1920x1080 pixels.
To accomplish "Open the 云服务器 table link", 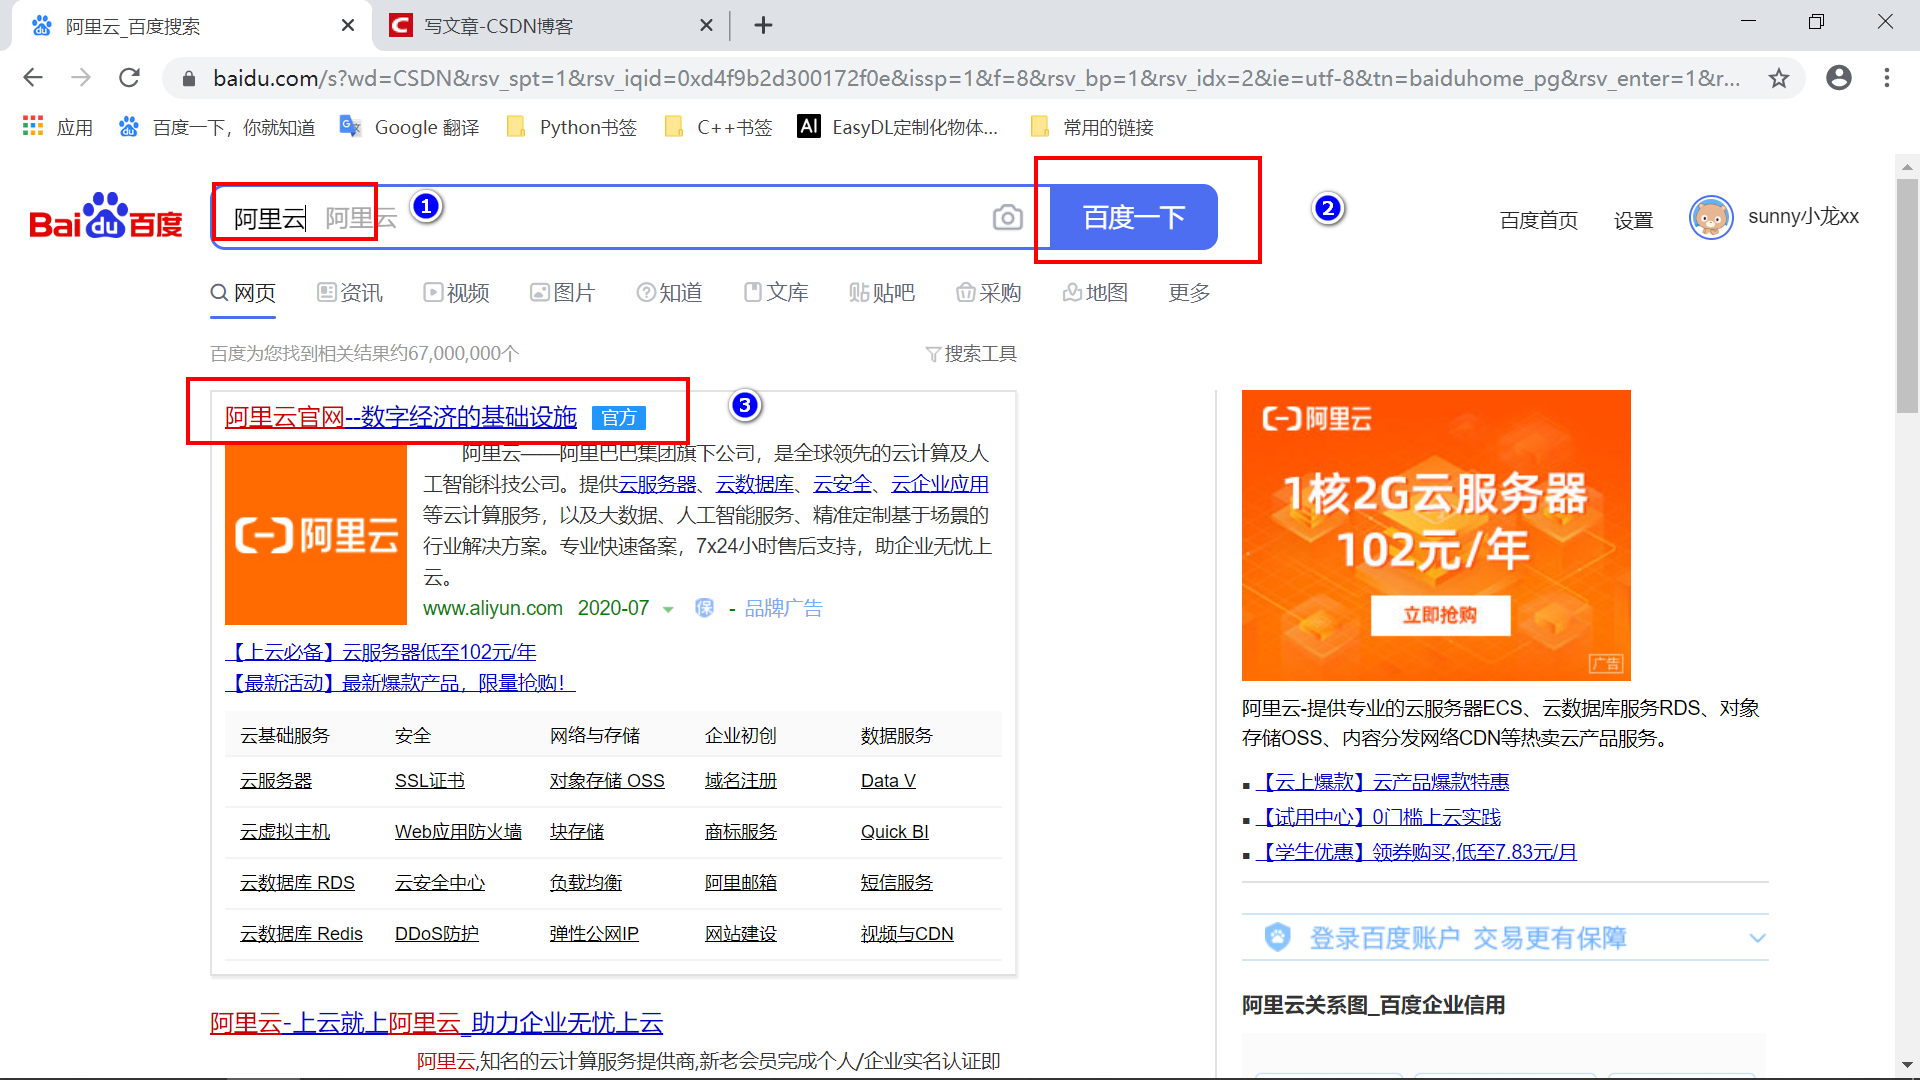I will click(276, 781).
